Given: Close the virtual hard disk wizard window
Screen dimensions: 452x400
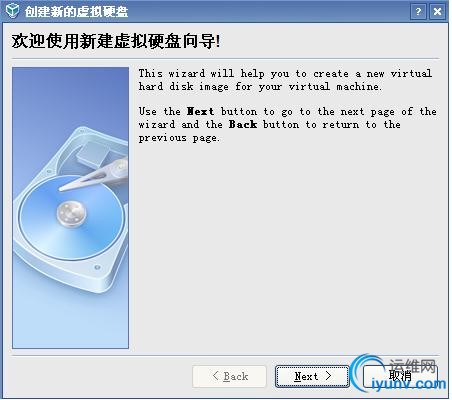Looking at the screenshot, I should pyautogui.click(x=437, y=12).
